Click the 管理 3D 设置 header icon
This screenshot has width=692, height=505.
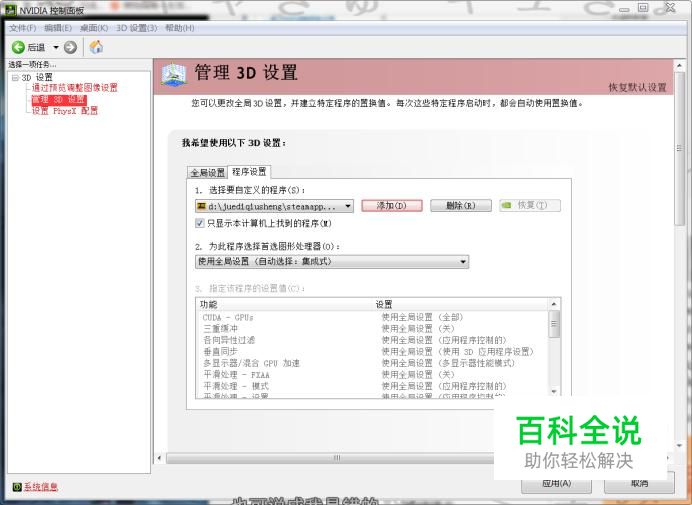click(x=173, y=75)
